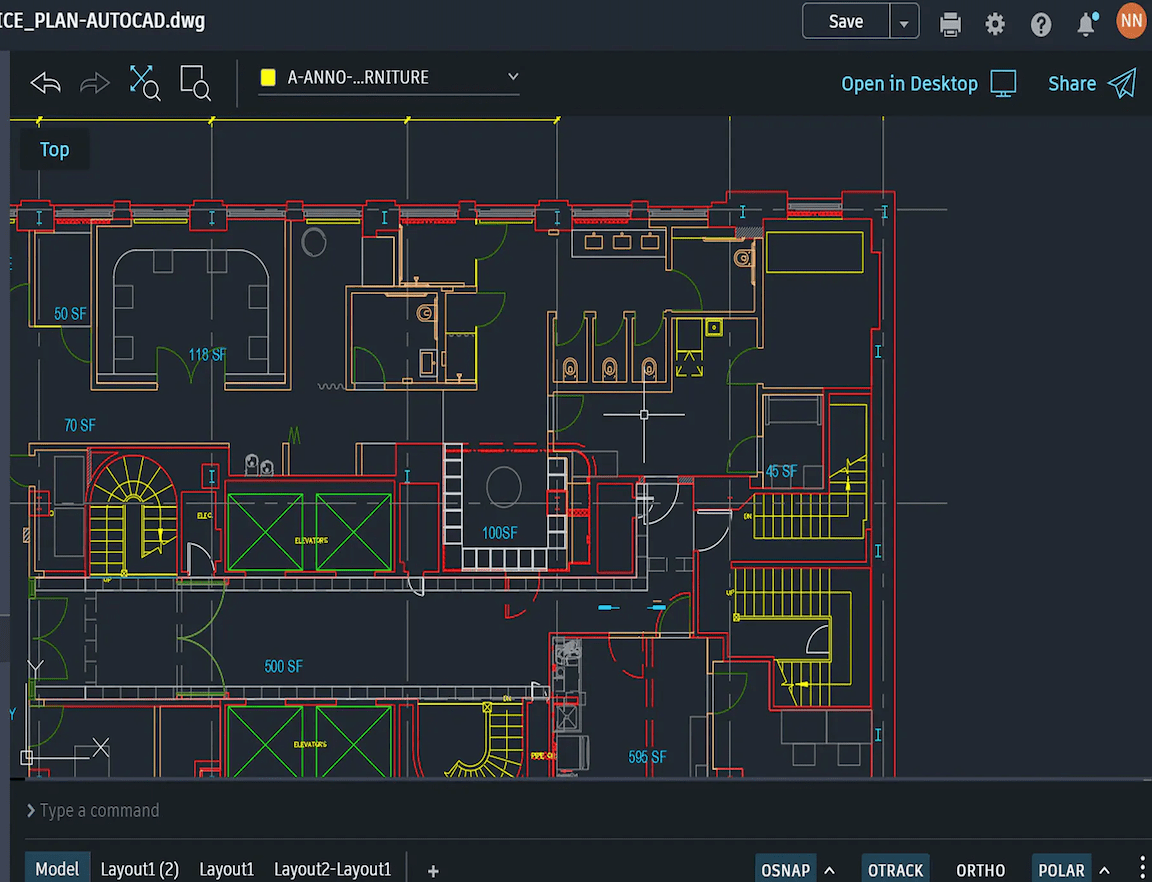Disable the OSNAP toggle
The width and height of the screenshot is (1152, 882).
point(785,869)
